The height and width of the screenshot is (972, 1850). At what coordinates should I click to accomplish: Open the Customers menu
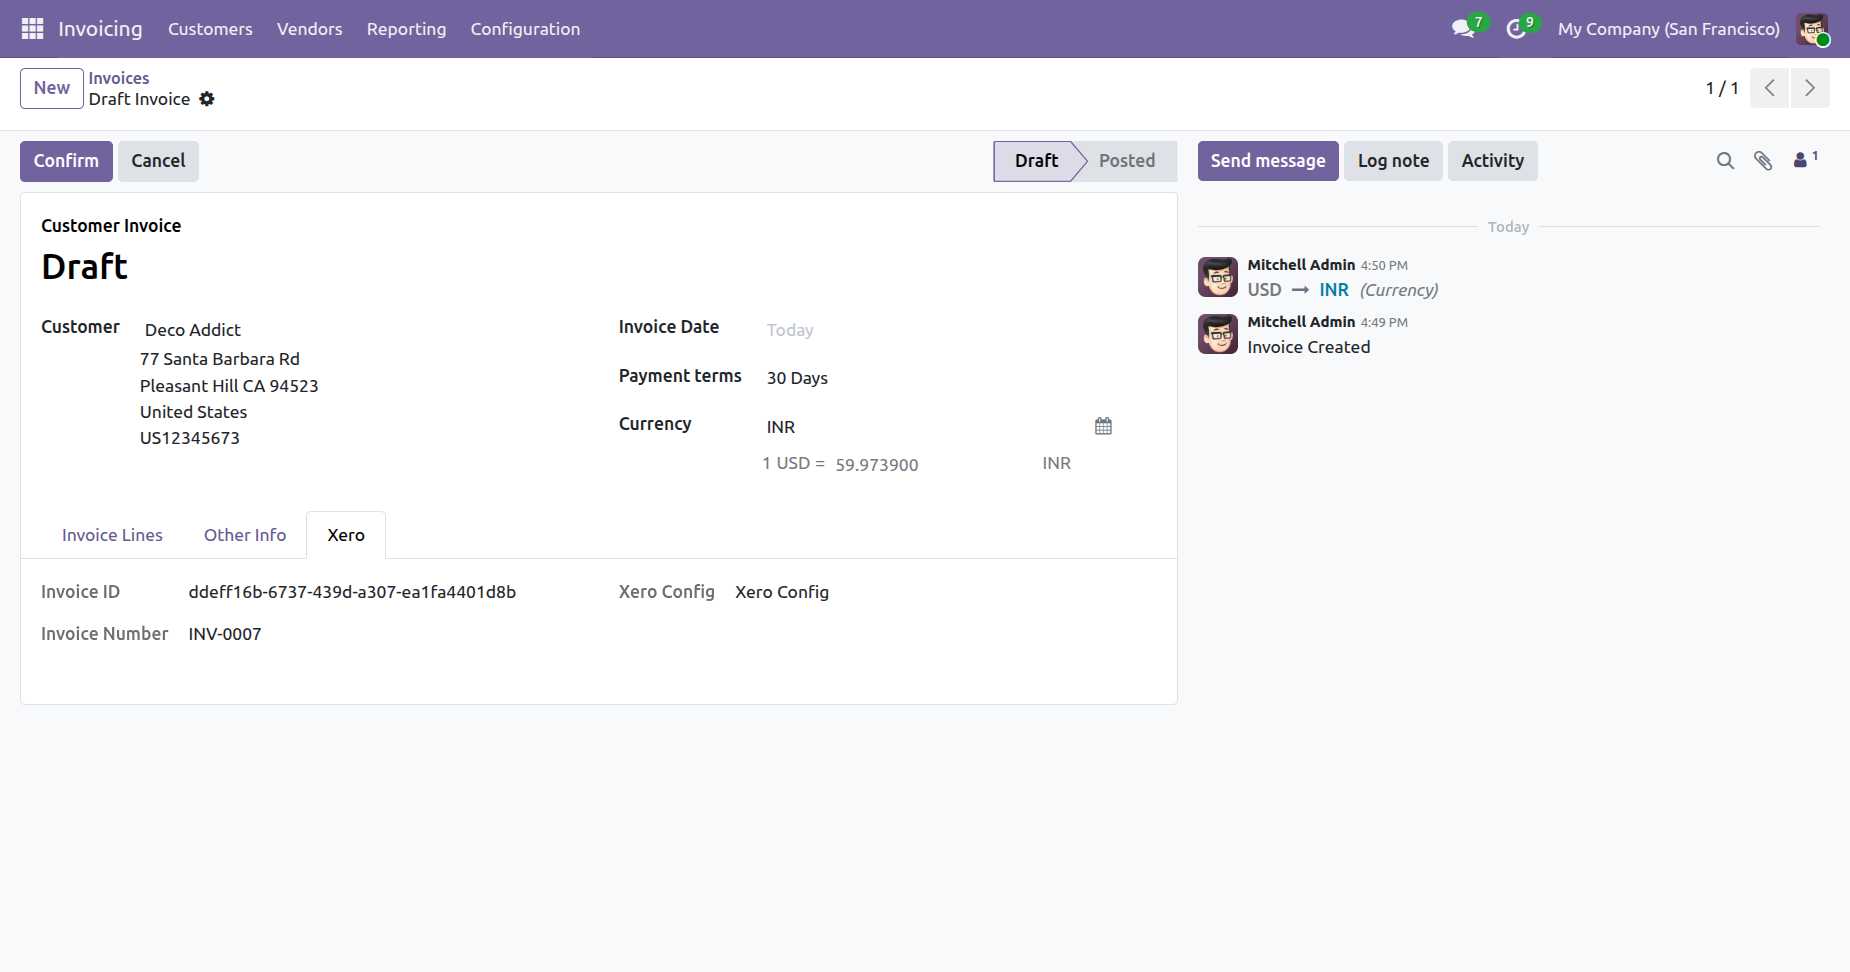tap(210, 29)
